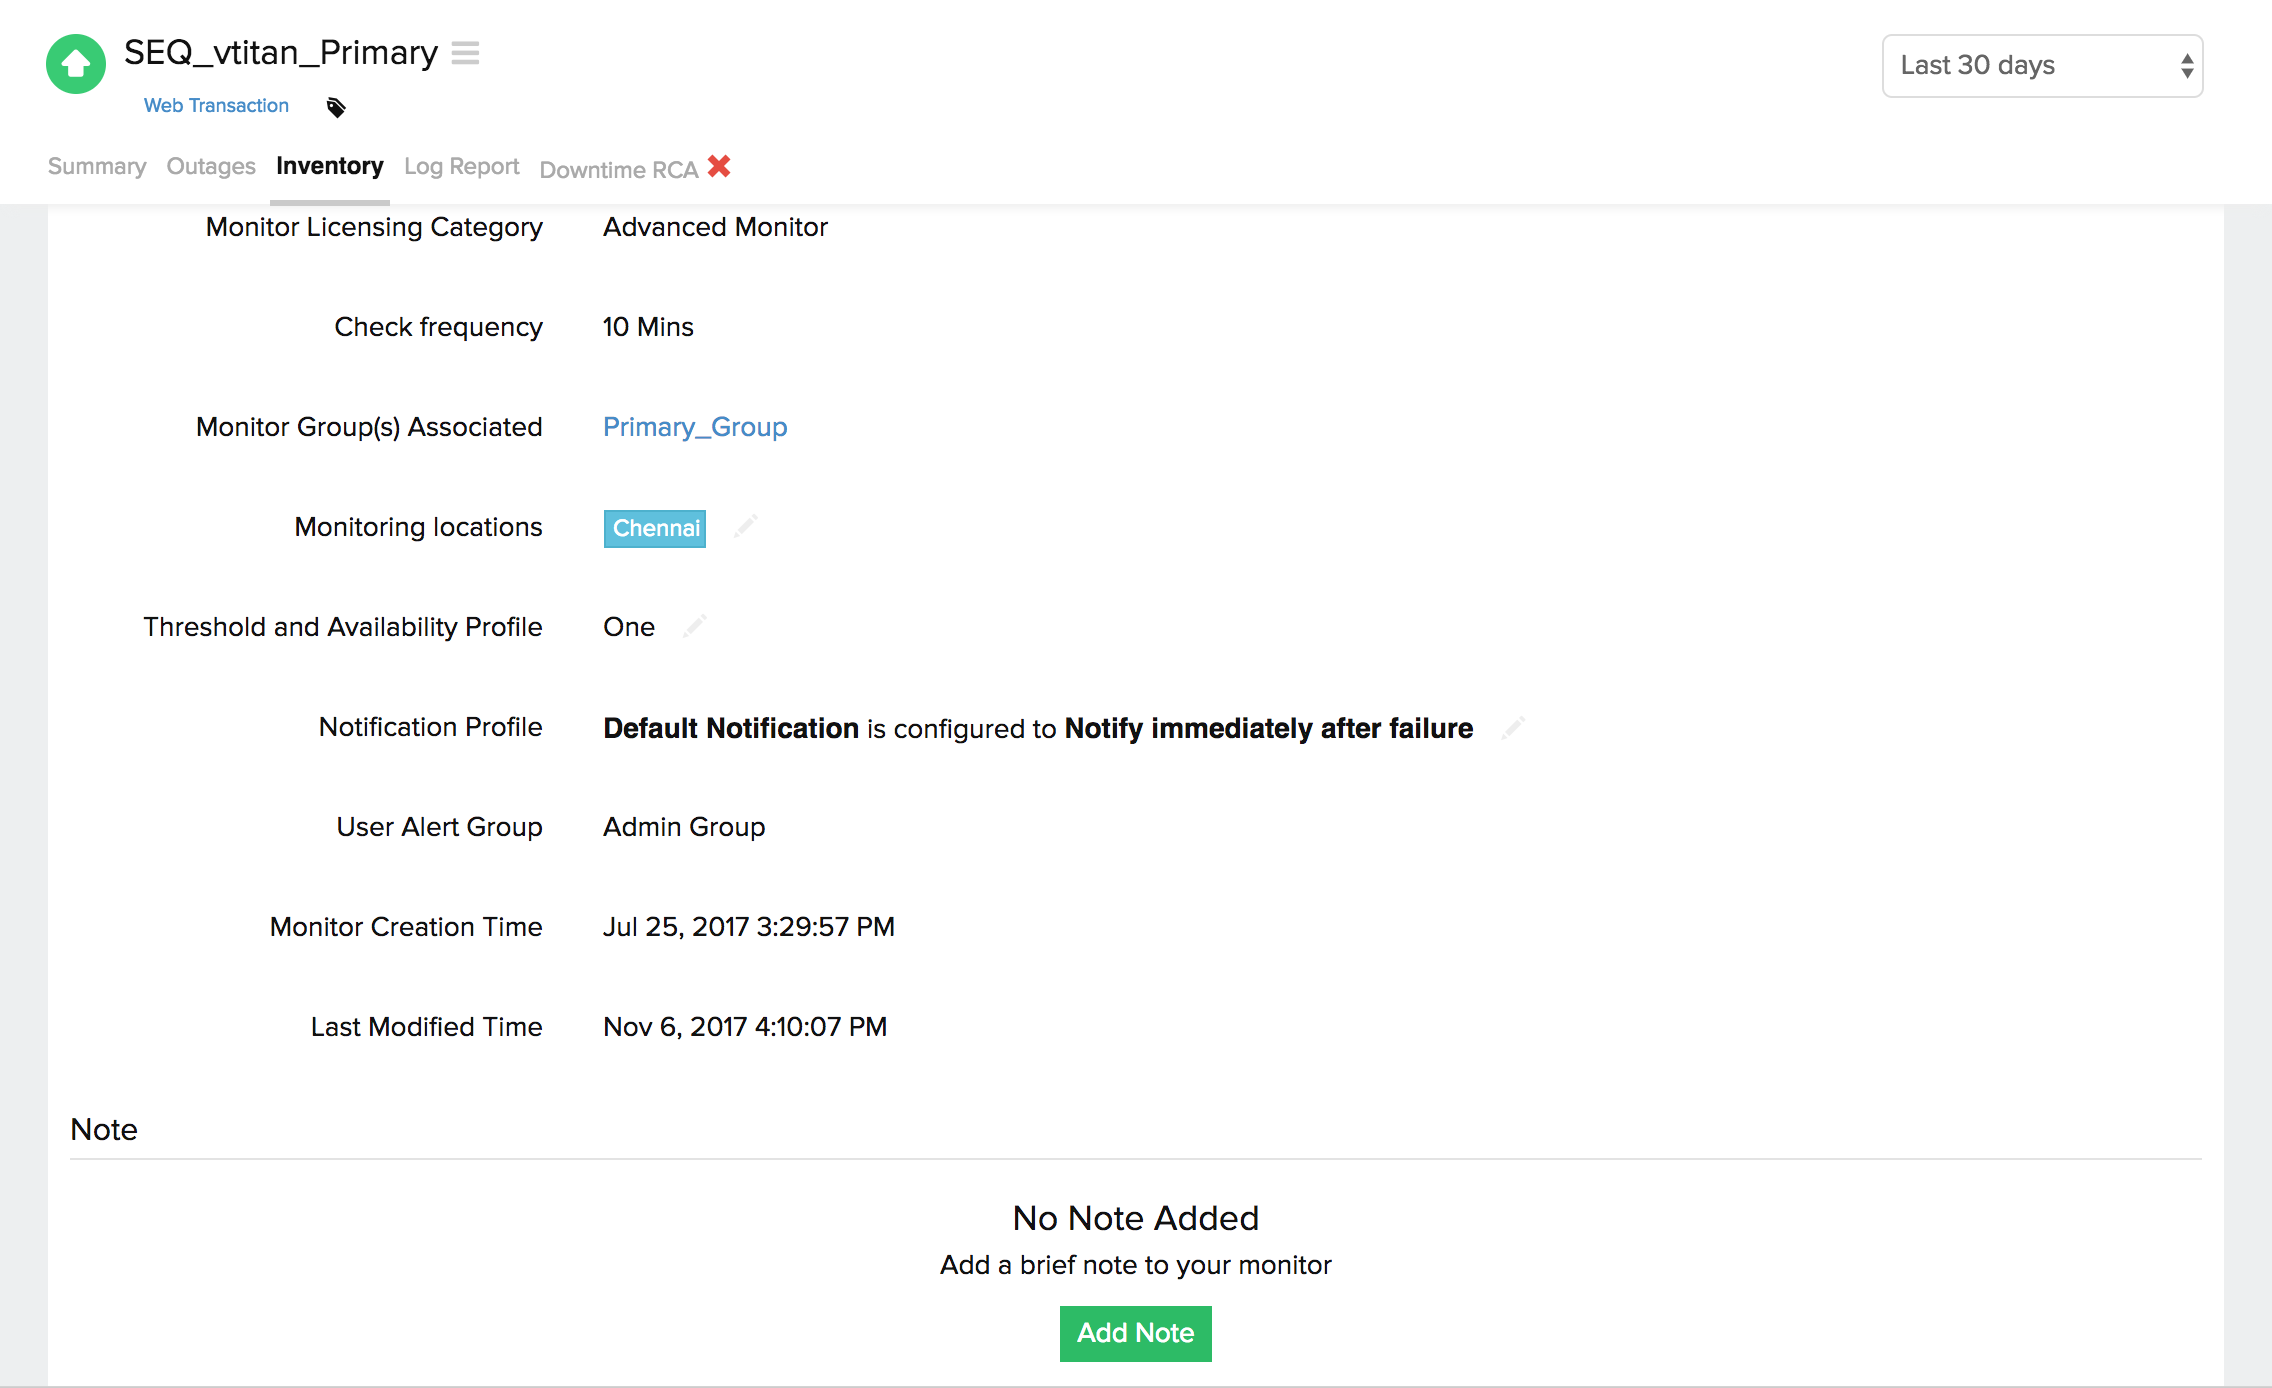Click the Chennai location tag
The width and height of the screenshot is (2272, 1388).
pyautogui.click(x=655, y=528)
